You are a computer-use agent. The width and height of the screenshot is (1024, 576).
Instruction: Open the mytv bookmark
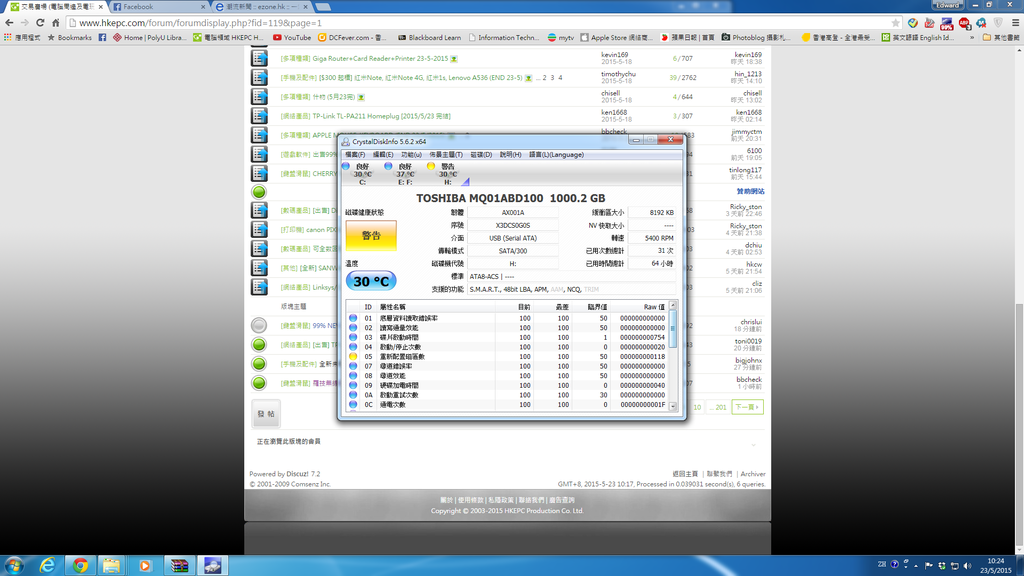pos(560,38)
